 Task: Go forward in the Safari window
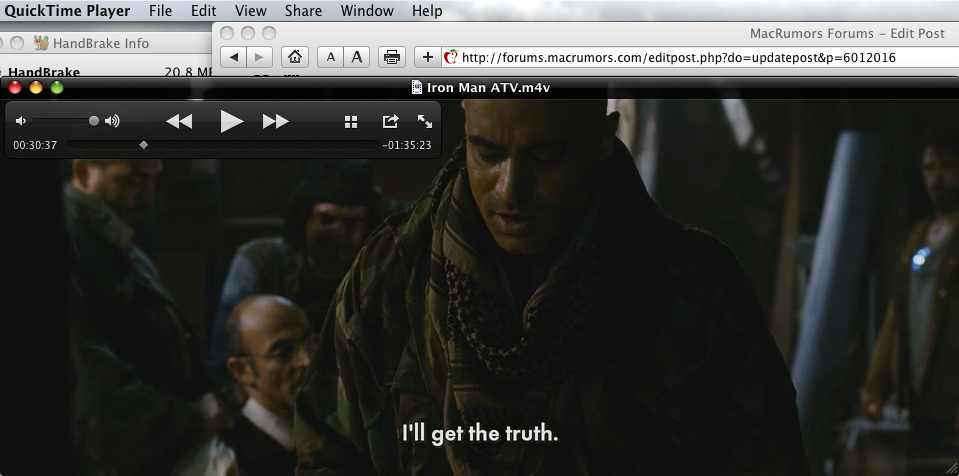pos(259,58)
